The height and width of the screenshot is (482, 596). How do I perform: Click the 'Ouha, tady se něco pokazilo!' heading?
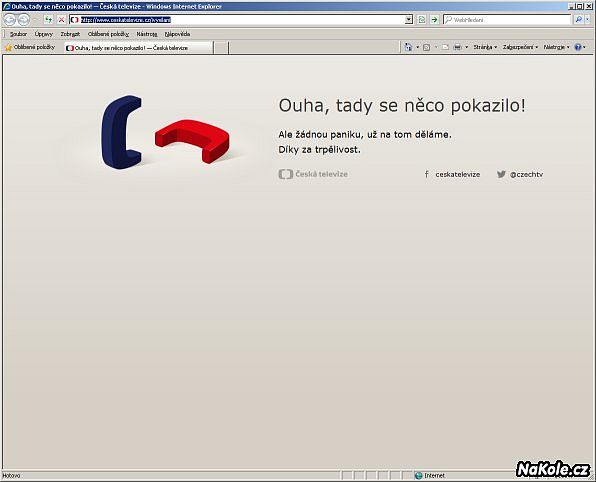tap(402, 105)
